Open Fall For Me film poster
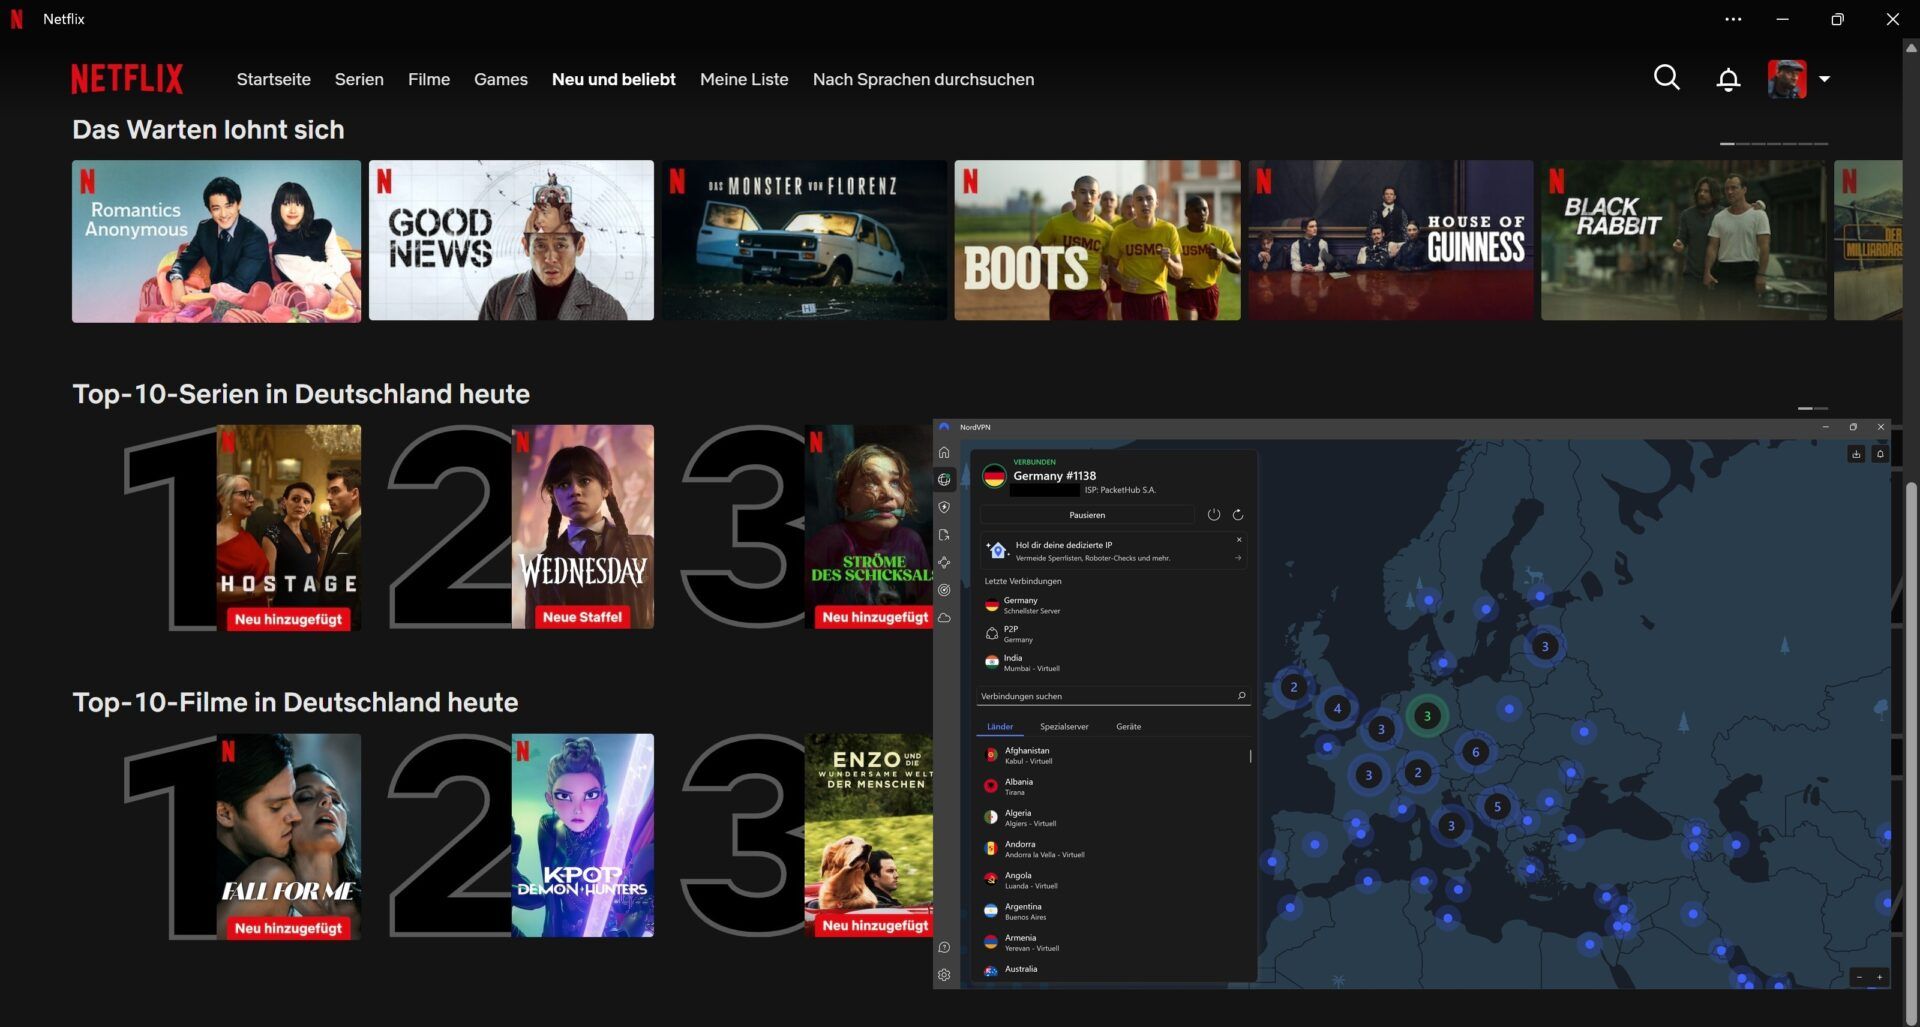1920x1027 pixels. (289, 836)
